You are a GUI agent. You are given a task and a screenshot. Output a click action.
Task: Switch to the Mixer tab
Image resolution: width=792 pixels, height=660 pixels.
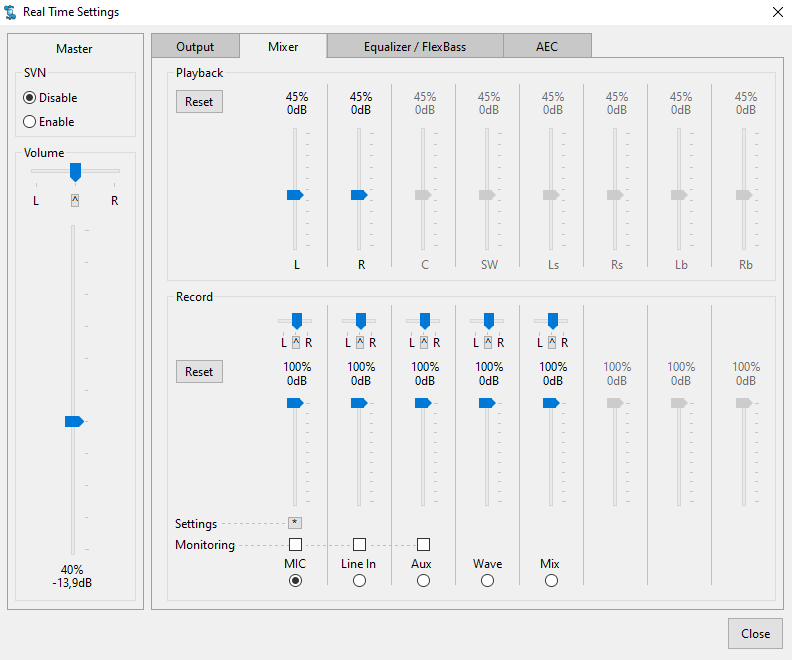[x=283, y=46]
